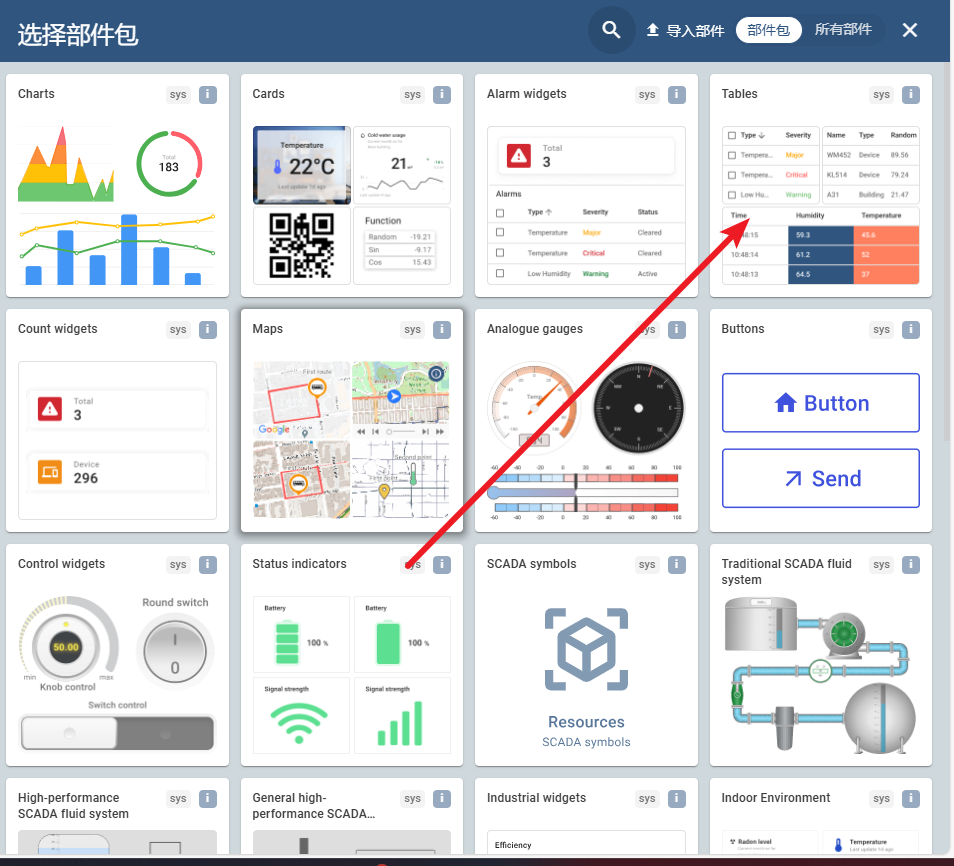Image resolution: width=954 pixels, height=866 pixels.
Task: Select Traditional SCADA fluid system title
Action: (786, 571)
